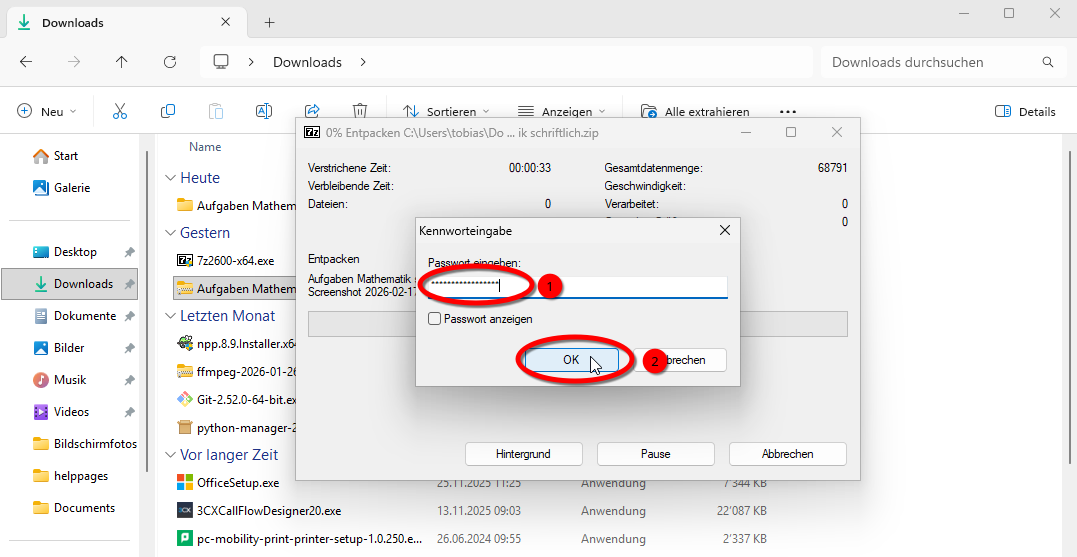Image resolution: width=1077 pixels, height=557 pixels.
Task: Select OfficeSetup.exe file
Action: pyautogui.click(x=238, y=483)
